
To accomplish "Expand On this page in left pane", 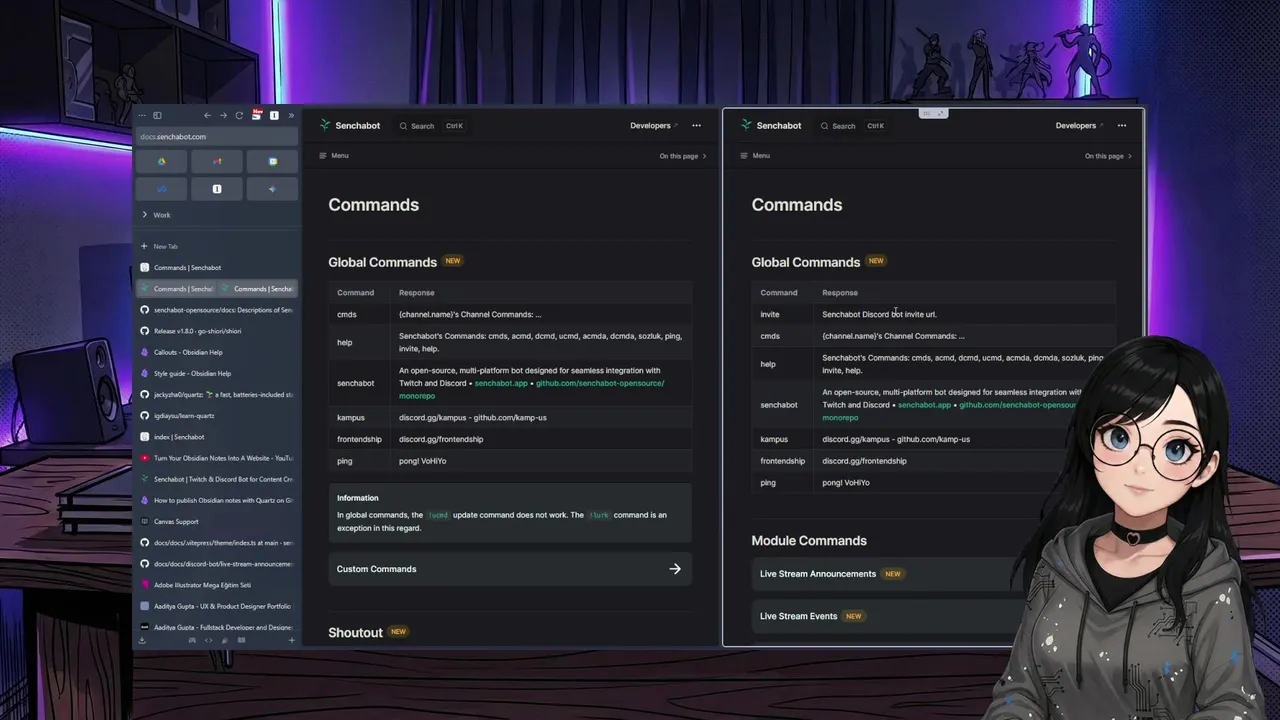I will 683,156.
